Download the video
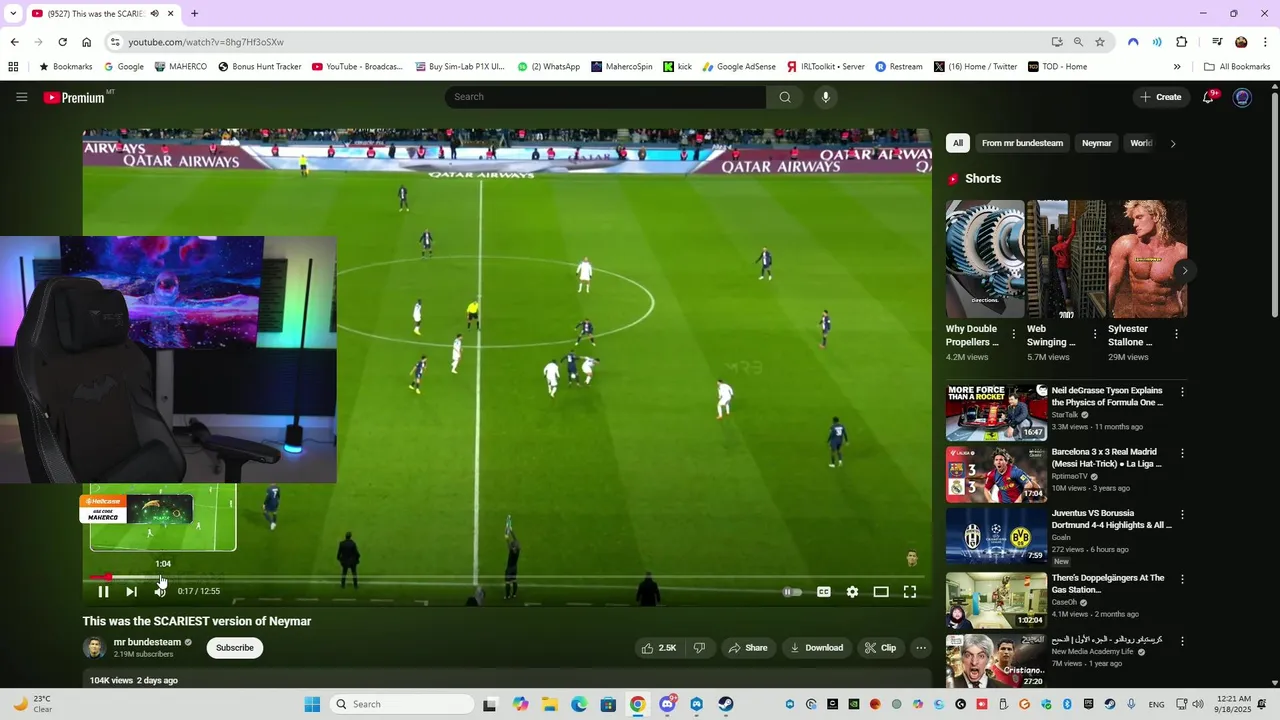The height and width of the screenshot is (720, 1280). tap(817, 648)
